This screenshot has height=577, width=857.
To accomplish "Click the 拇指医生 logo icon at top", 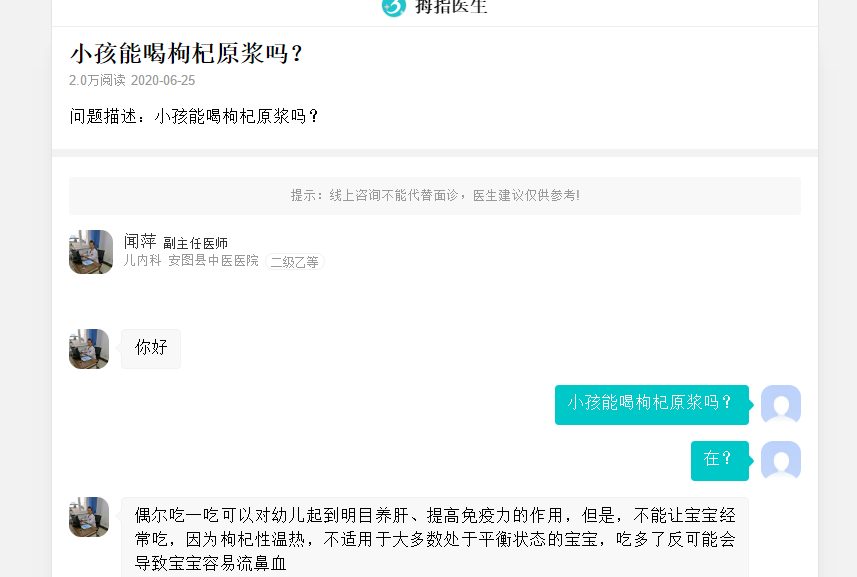I will [x=394, y=7].
